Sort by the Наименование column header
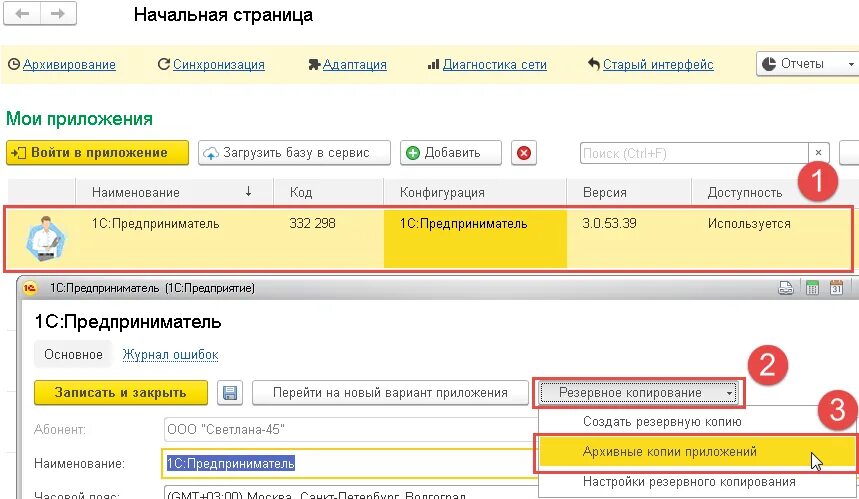Image resolution: width=859 pixels, height=499 pixels. tap(174, 192)
